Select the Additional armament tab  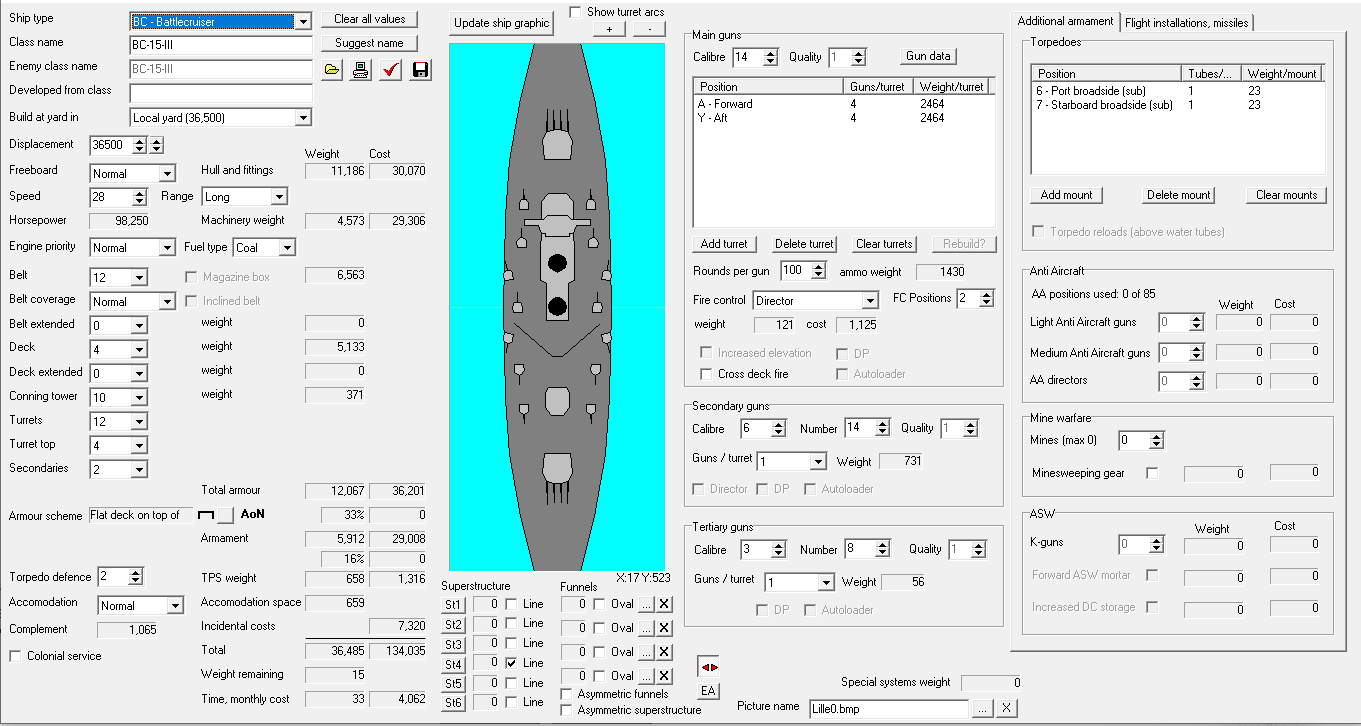(1065, 22)
